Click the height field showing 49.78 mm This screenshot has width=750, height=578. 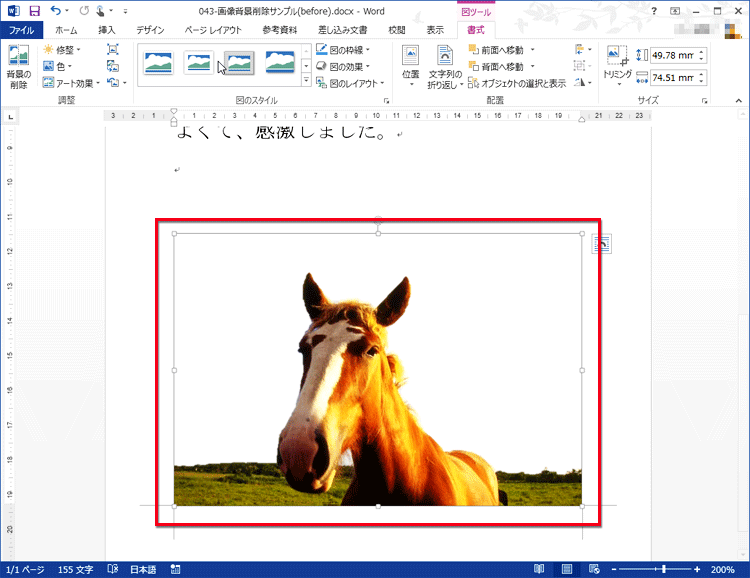coord(674,56)
